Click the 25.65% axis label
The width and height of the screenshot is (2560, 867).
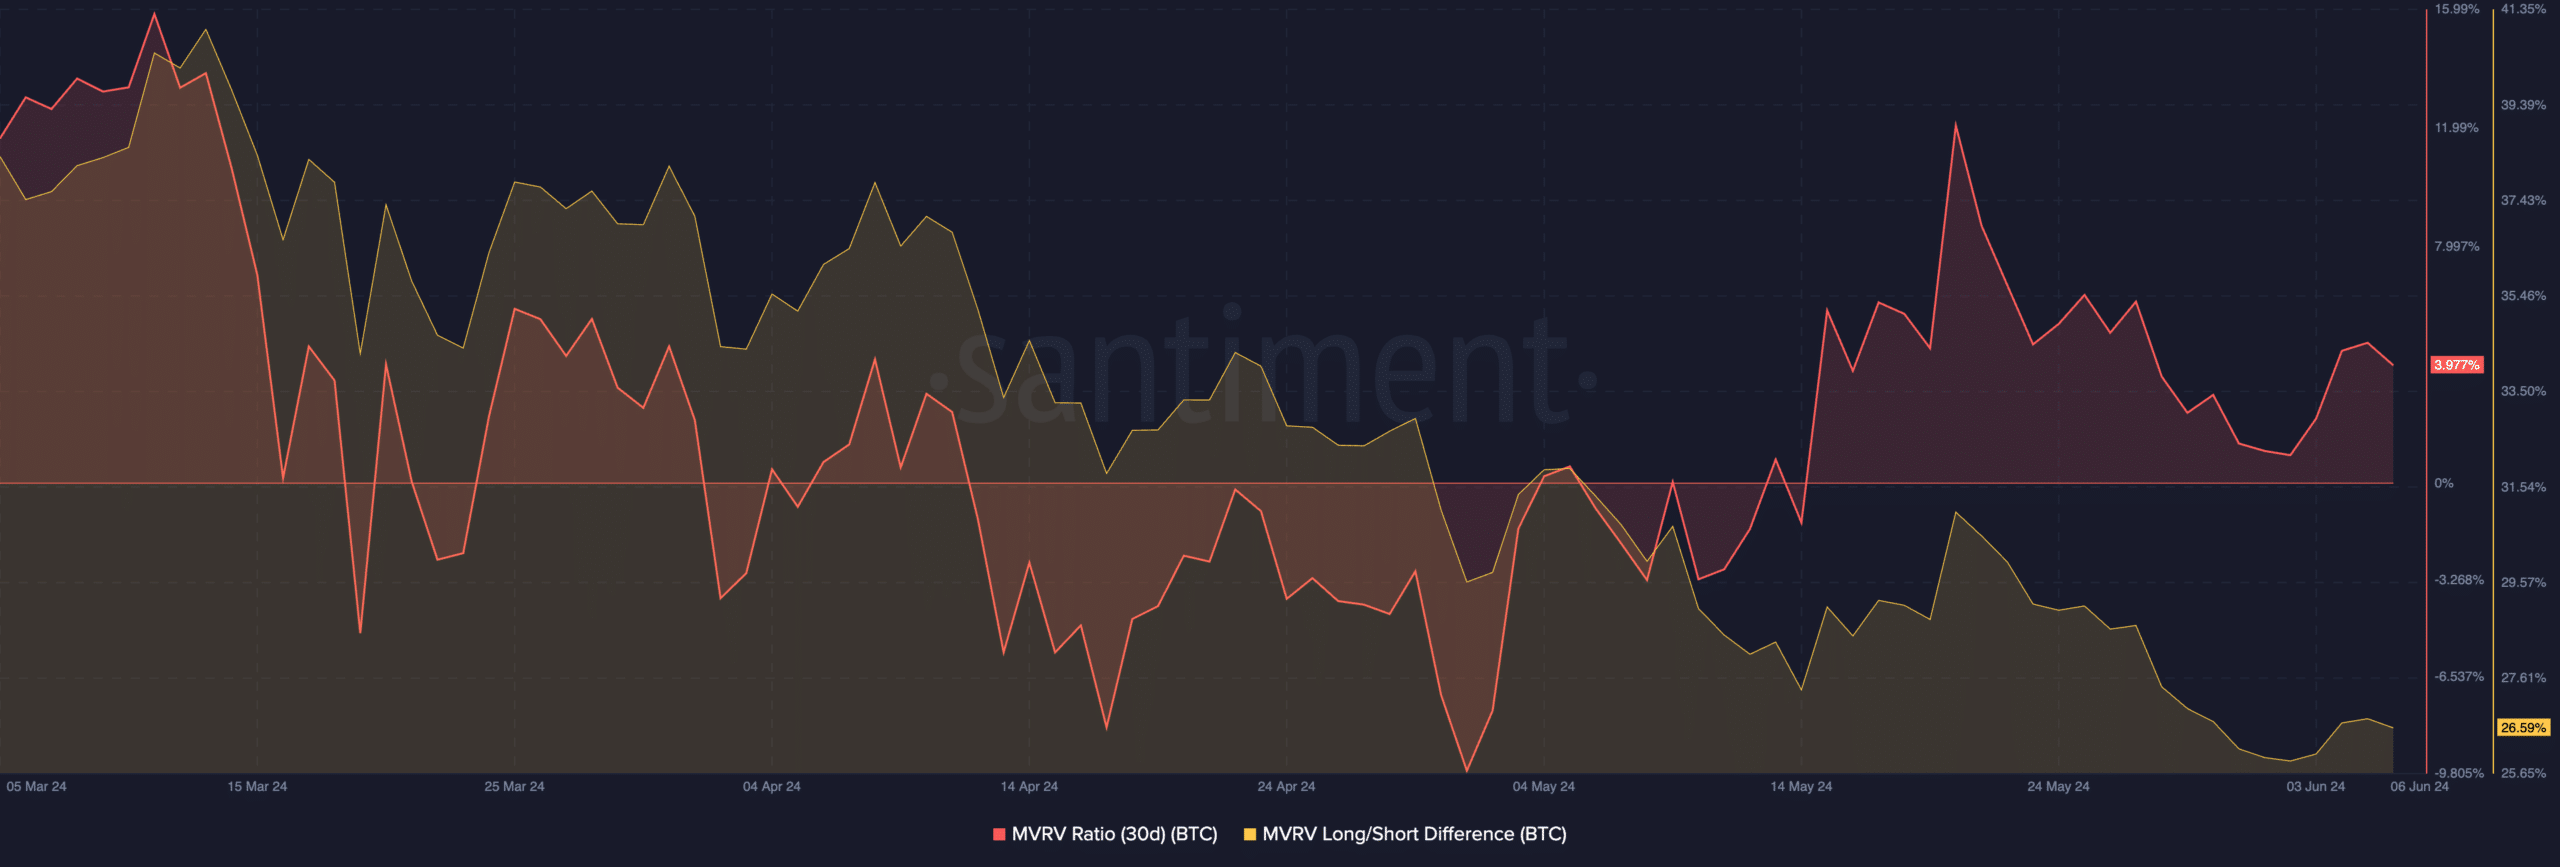pos(2523,774)
